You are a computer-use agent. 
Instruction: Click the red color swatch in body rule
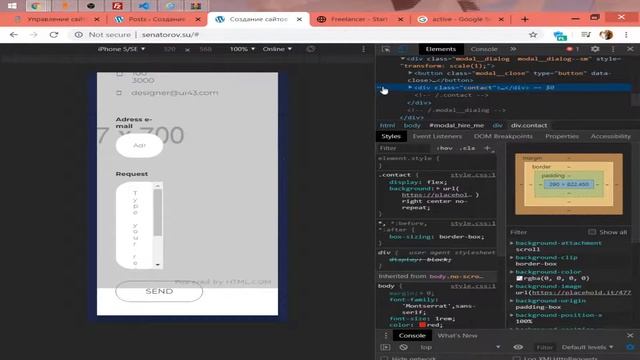422,325
